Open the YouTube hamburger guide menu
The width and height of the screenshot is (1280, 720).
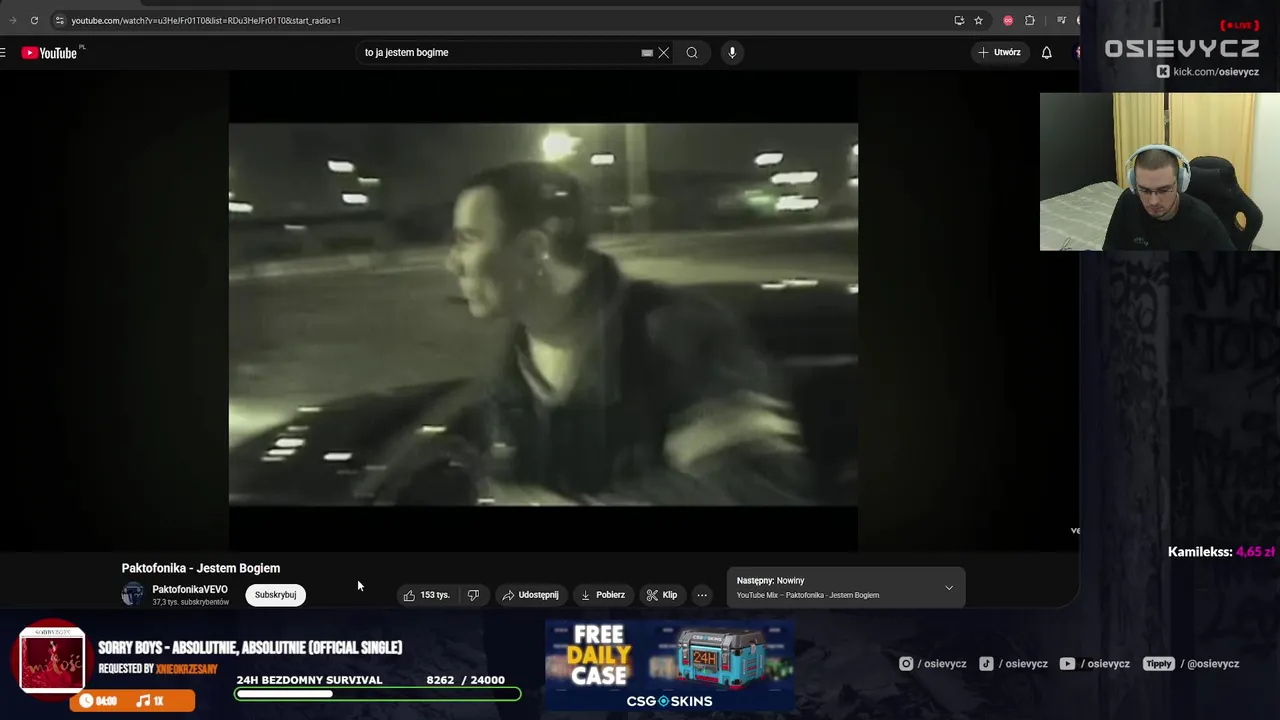point(3,53)
